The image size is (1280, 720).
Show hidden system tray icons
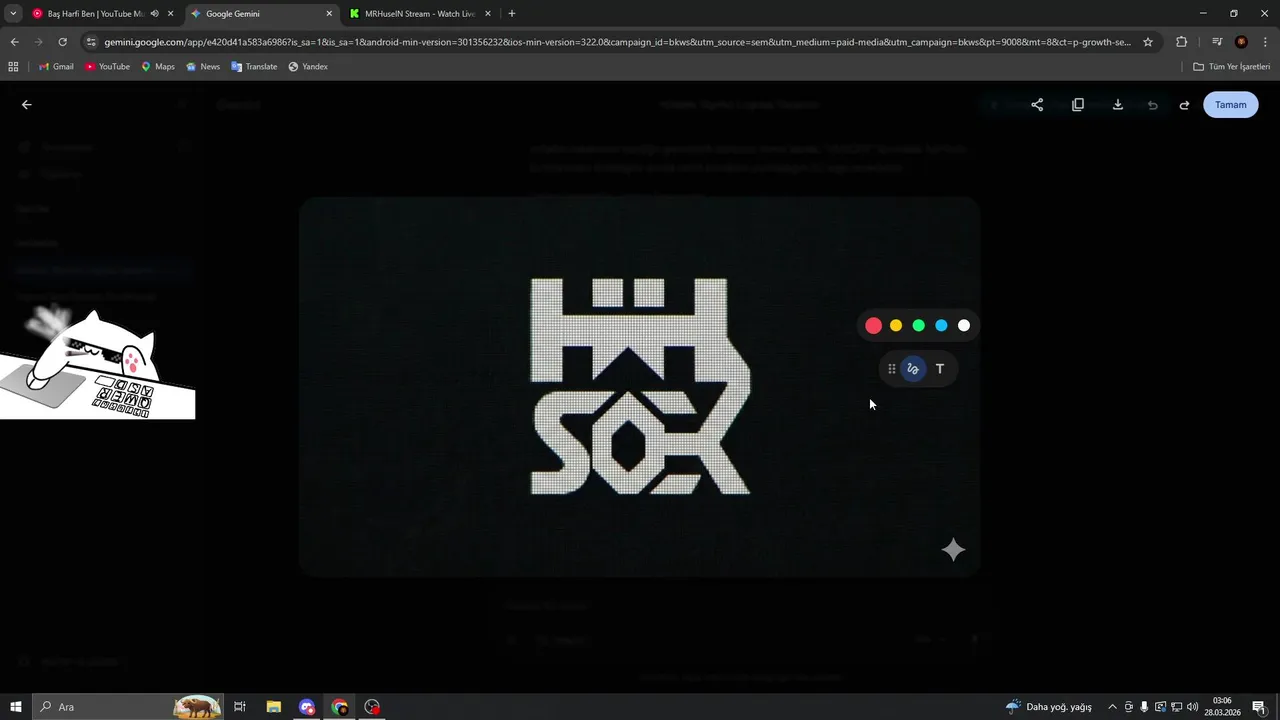[1112, 707]
